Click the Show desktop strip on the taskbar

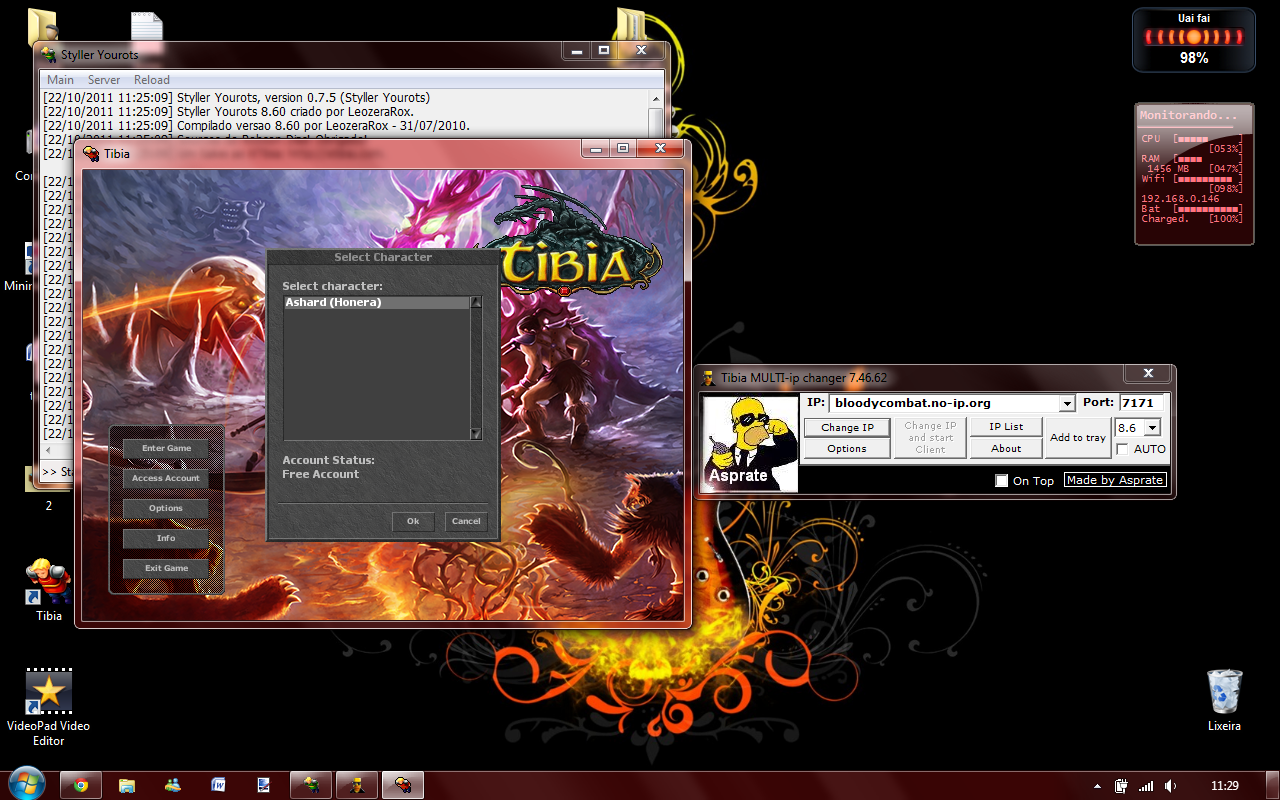[1273, 785]
